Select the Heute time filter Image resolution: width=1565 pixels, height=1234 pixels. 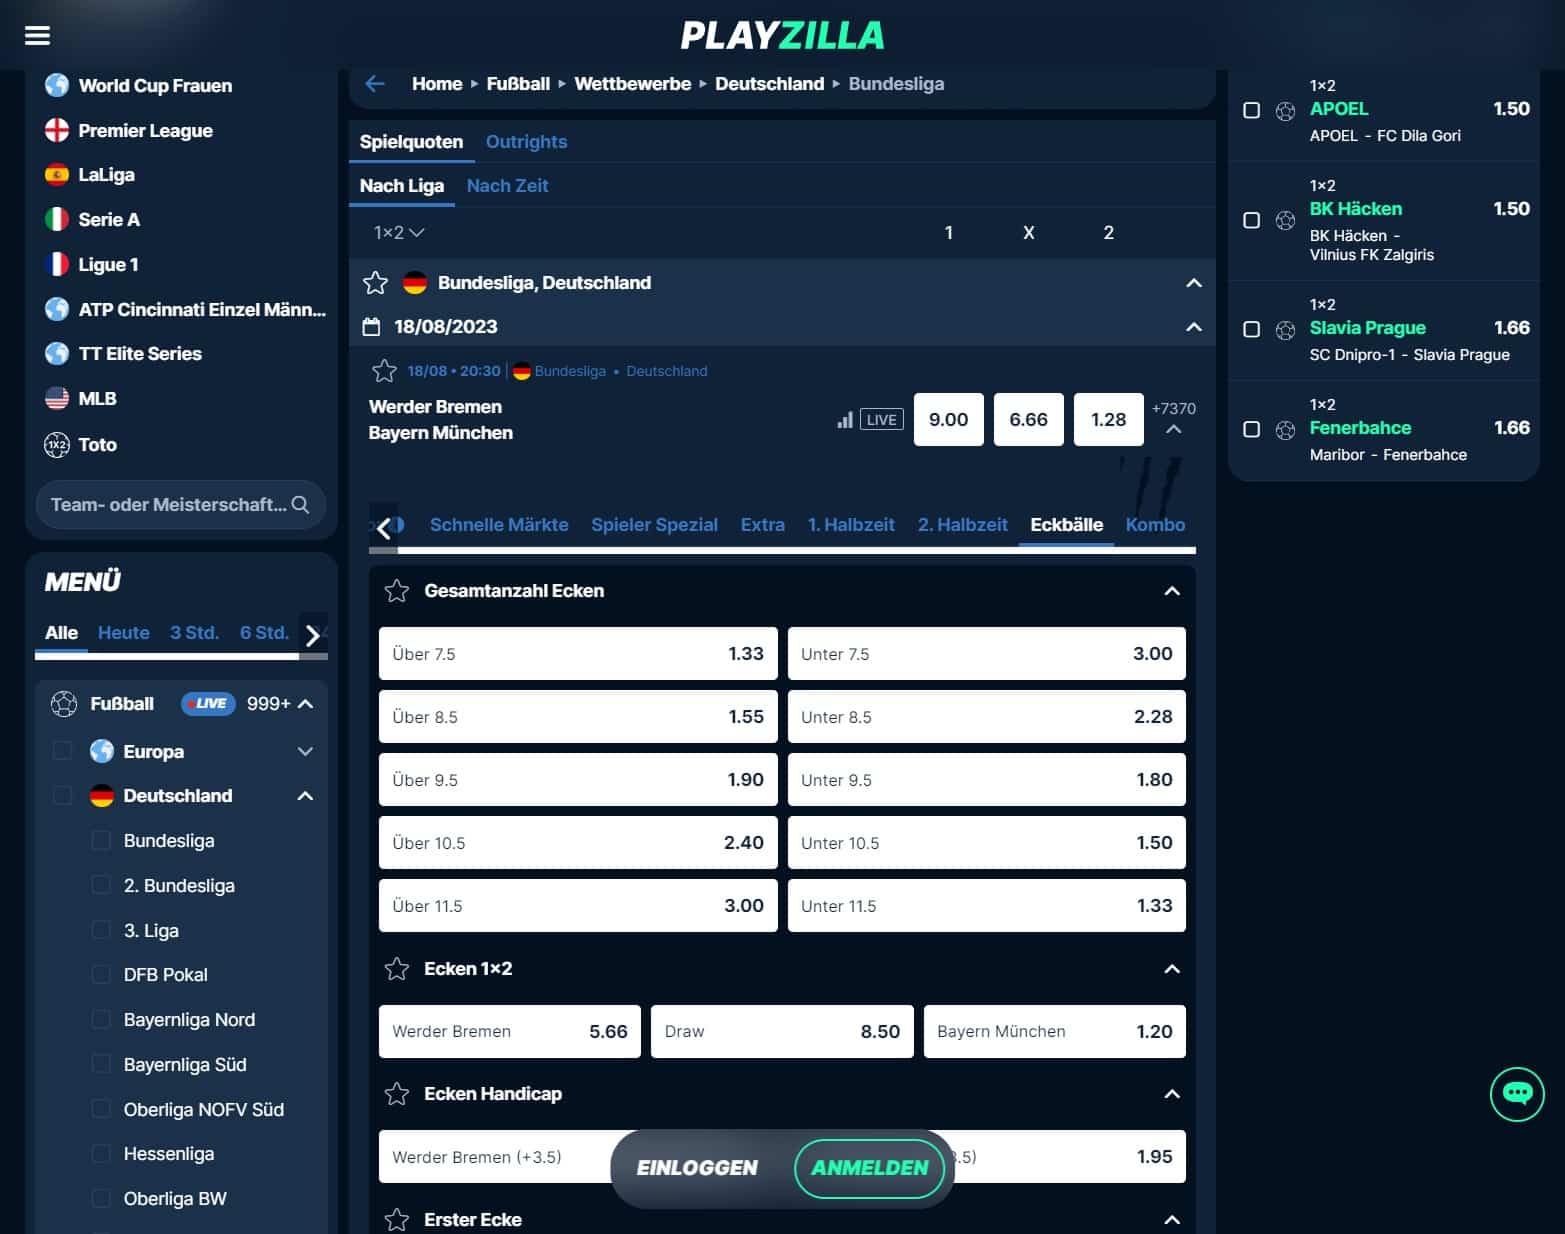[x=124, y=633]
